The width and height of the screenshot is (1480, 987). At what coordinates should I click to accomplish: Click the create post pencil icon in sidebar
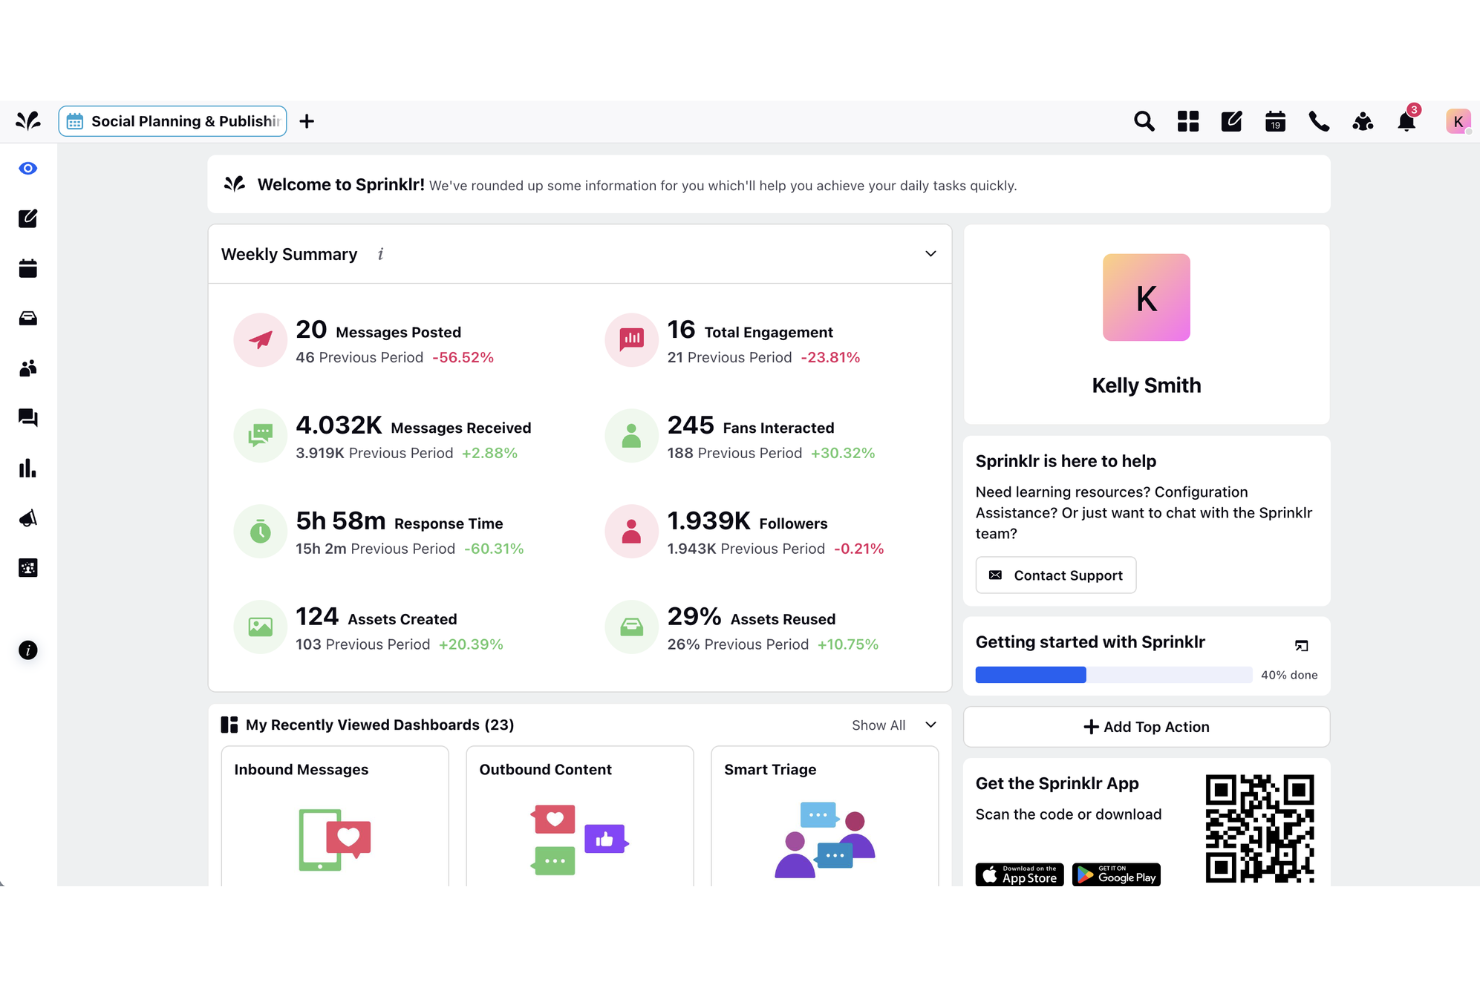coord(28,218)
